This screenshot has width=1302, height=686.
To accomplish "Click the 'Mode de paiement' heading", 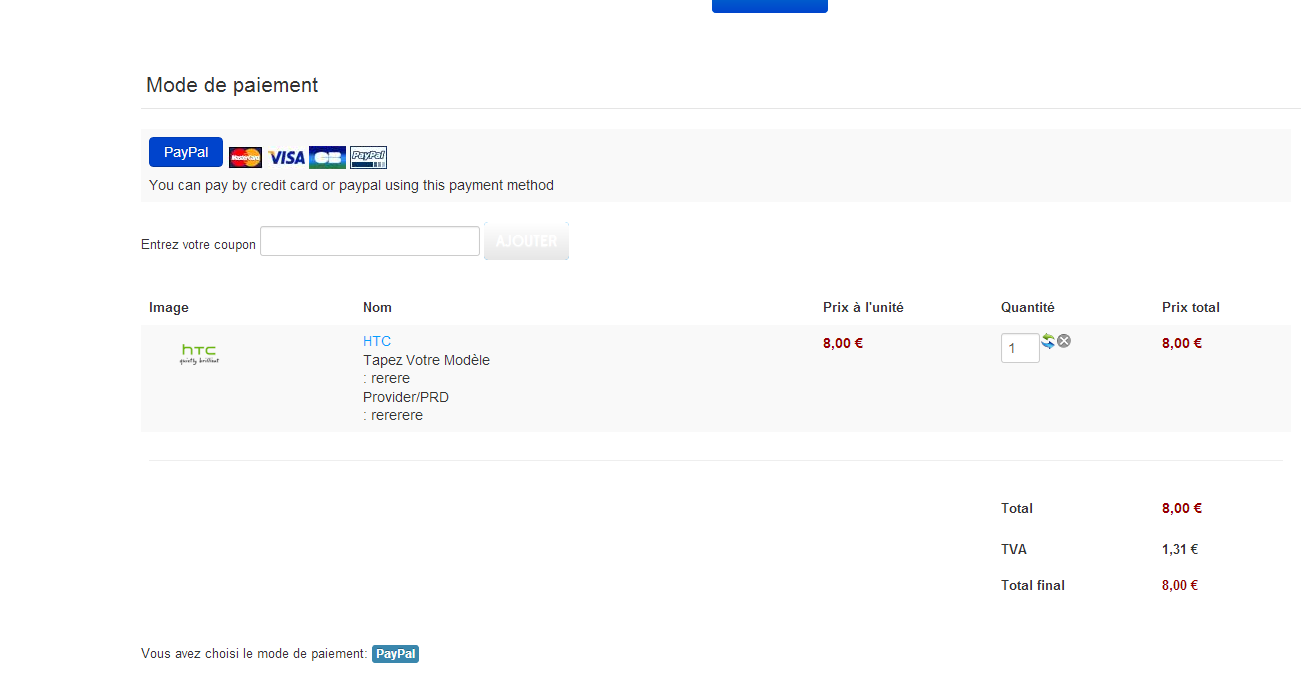I will pos(232,85).
